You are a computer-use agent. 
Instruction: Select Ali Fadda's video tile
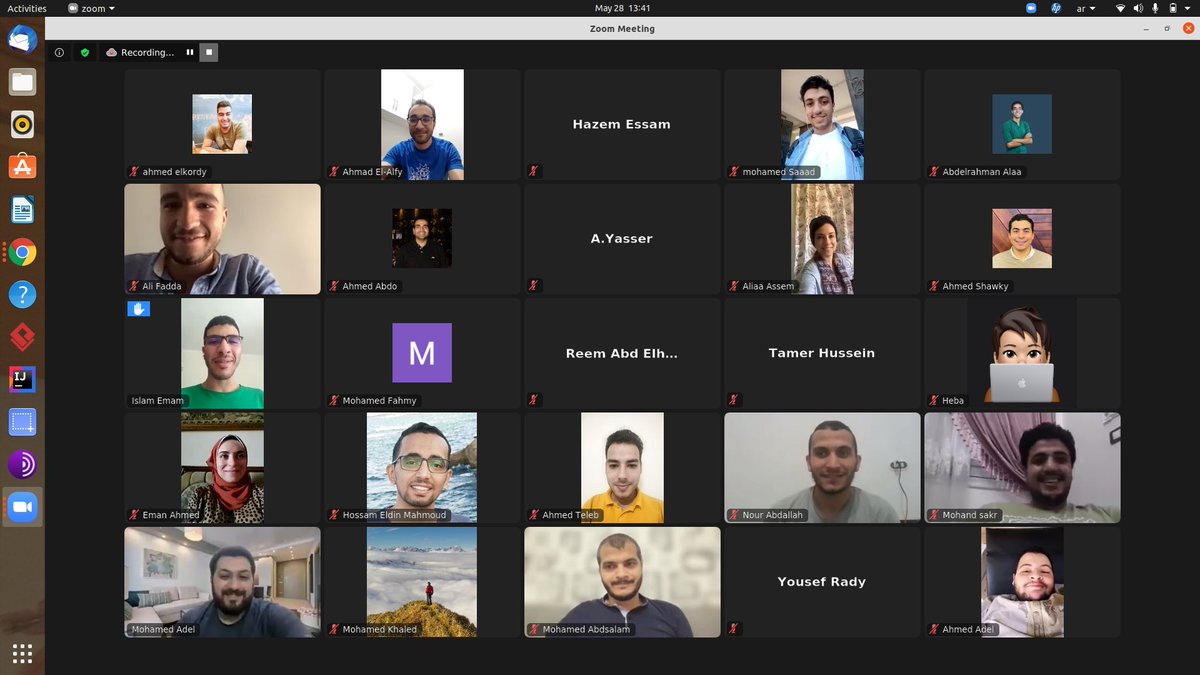pyautogui.click(x=222, y=239)
